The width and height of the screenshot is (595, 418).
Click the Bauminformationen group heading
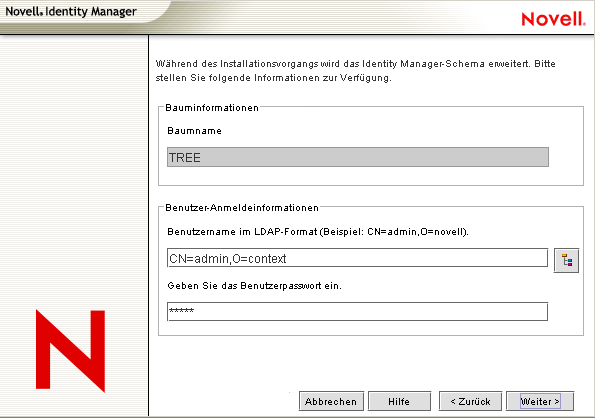pyautogui.click(x=212, y=108)
